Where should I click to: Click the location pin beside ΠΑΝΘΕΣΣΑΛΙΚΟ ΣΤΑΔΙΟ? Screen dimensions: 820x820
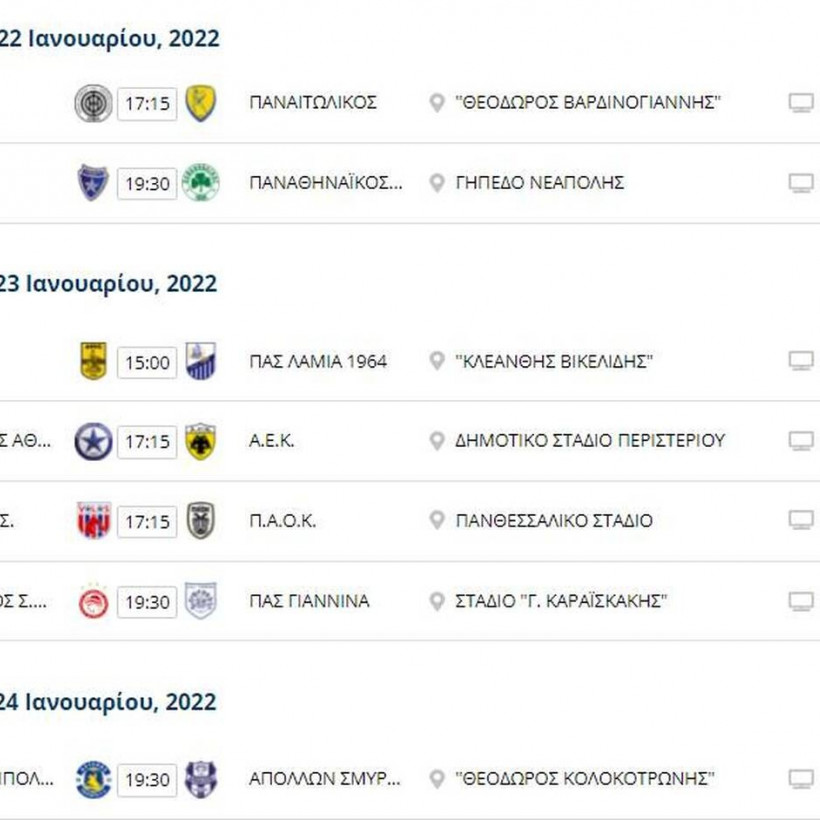pos(436,521)
